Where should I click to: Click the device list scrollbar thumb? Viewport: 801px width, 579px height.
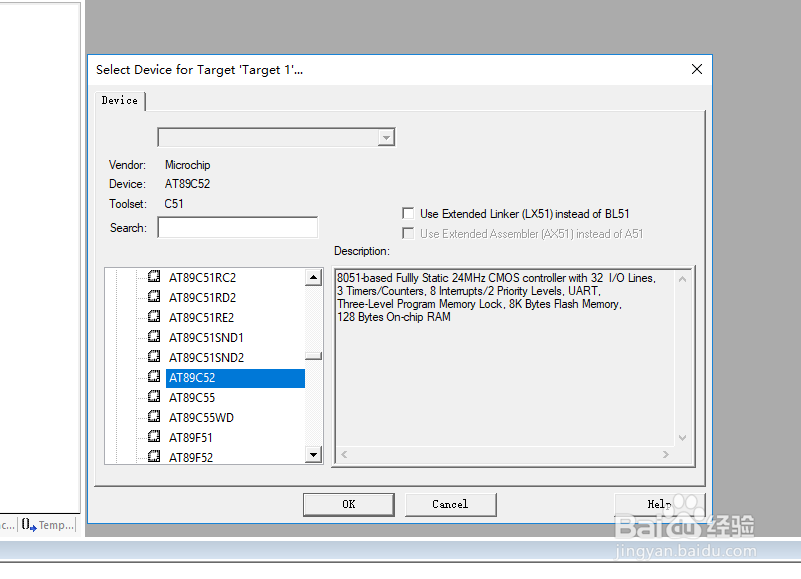[313, 356]
